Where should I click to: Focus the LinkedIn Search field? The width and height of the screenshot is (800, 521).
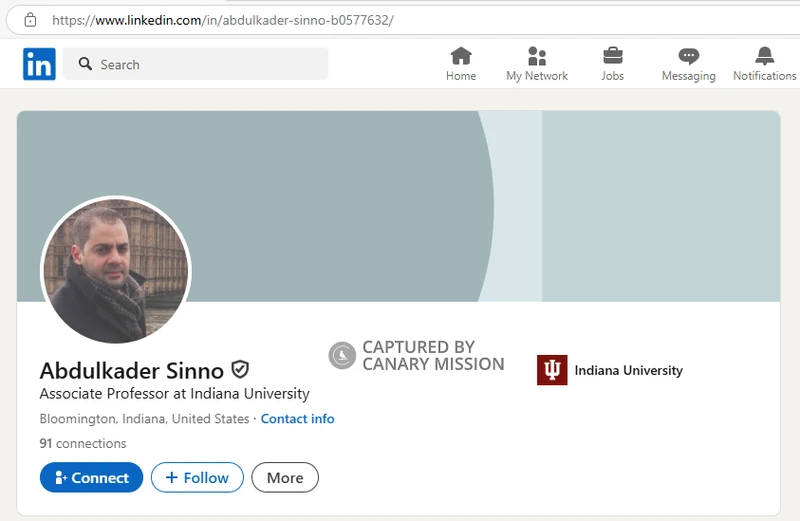pyautogui.click(x=195, y=64)
